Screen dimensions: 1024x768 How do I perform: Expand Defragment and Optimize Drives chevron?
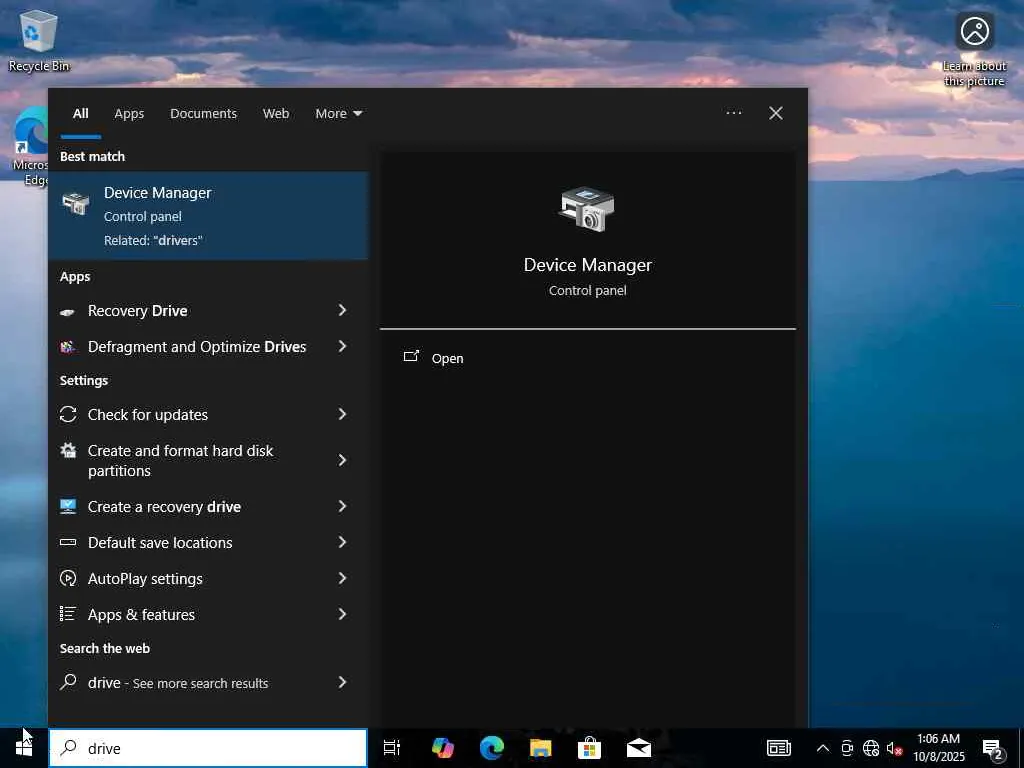342,346
